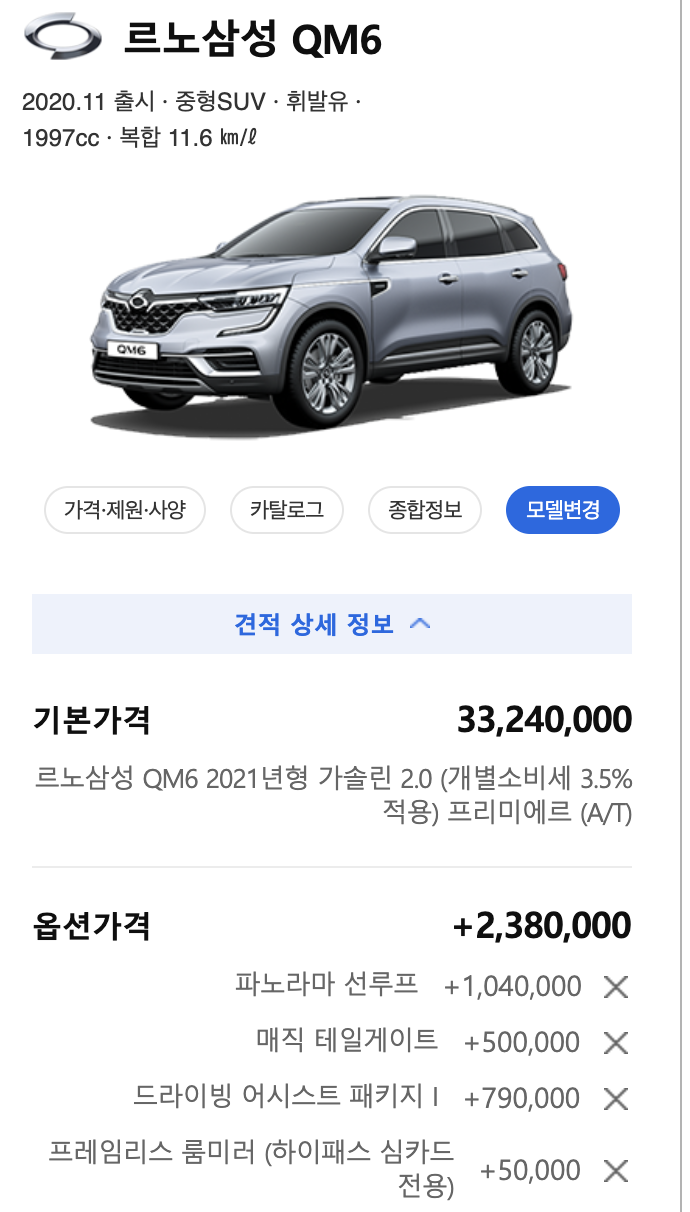Image resolution: width=690 pixels, height=1212 pixels.
Task: Remove the 프레임리스 룸미러 option
Action: 616,1171
